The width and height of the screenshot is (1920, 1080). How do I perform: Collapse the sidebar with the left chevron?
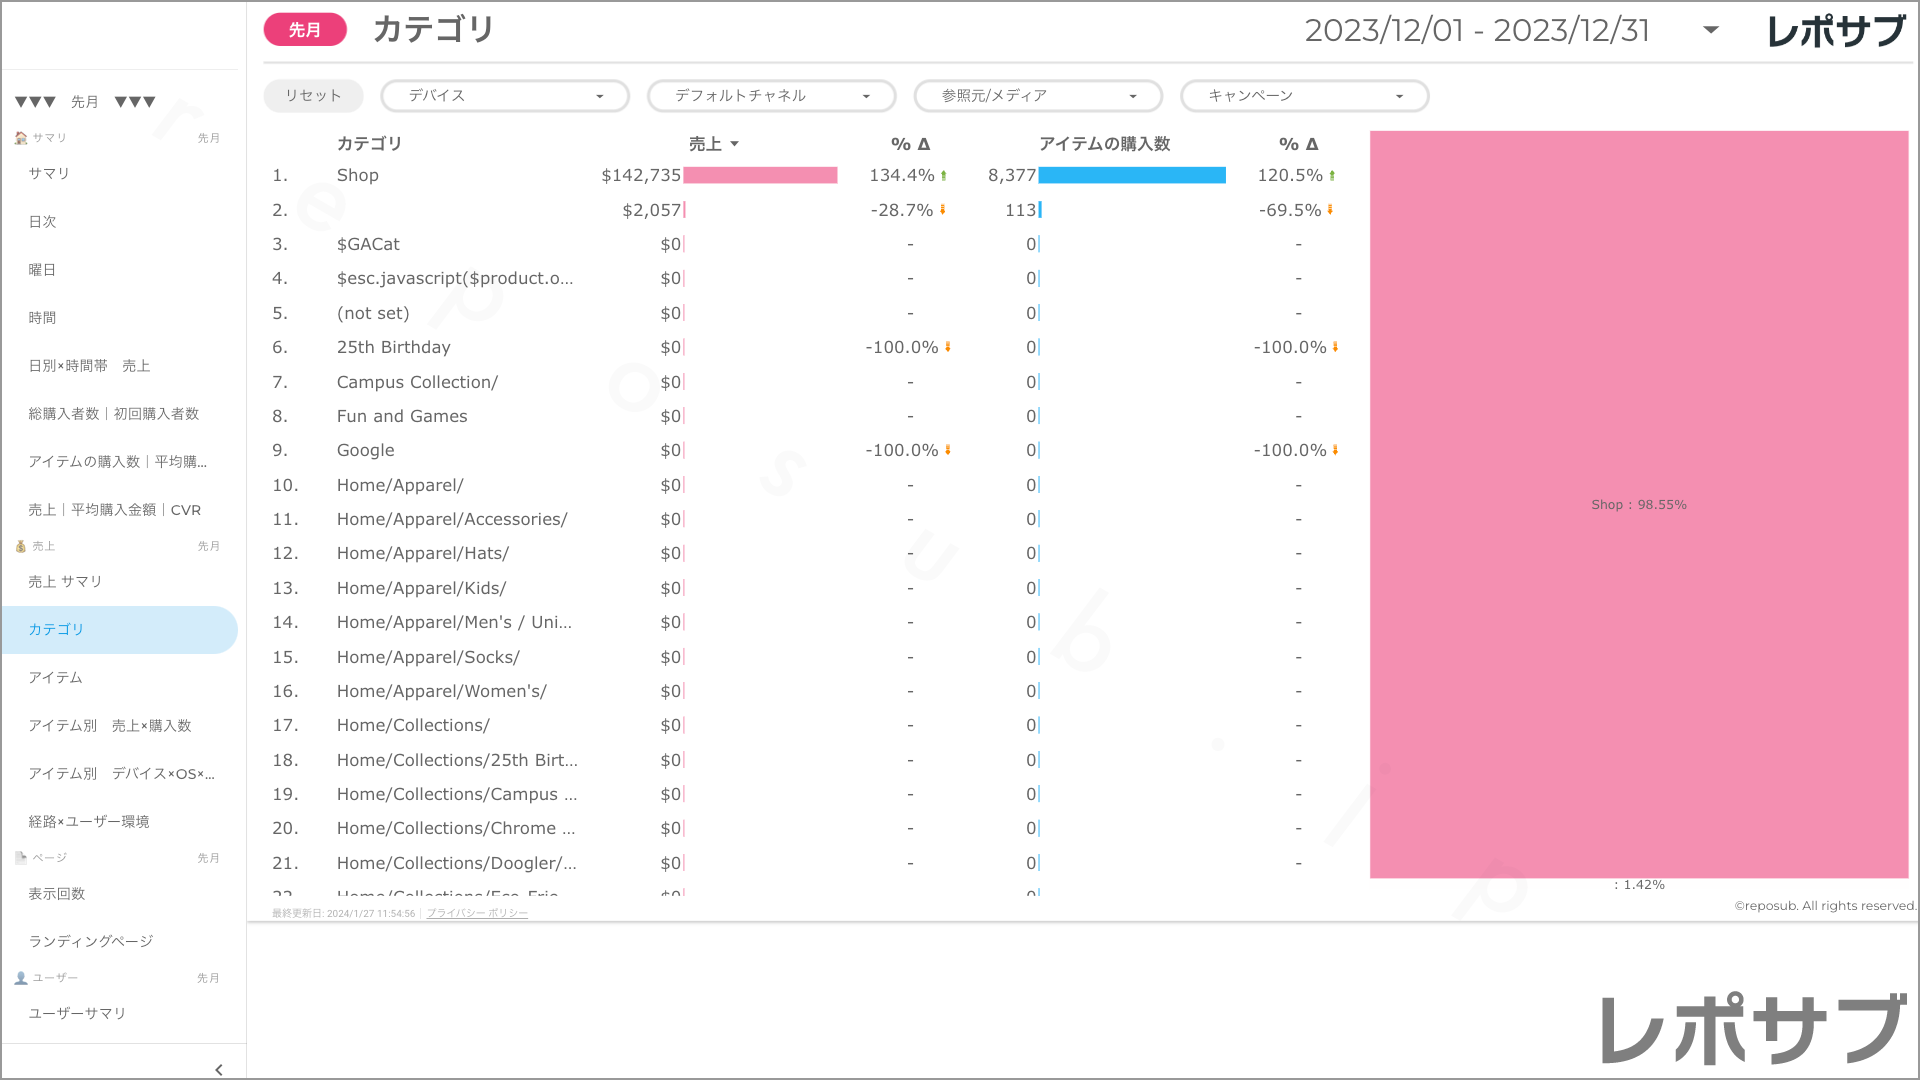[219, 1069]
